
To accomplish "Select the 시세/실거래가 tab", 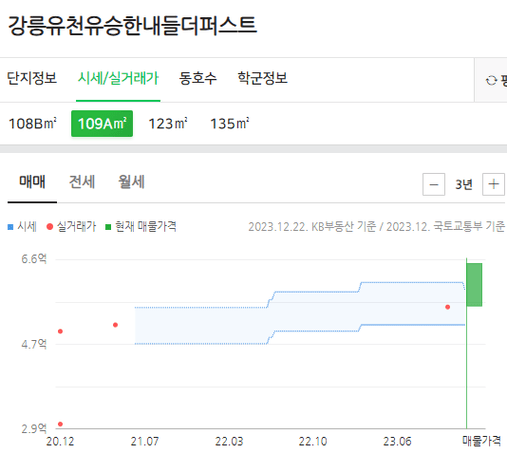I will click(118, 79).
